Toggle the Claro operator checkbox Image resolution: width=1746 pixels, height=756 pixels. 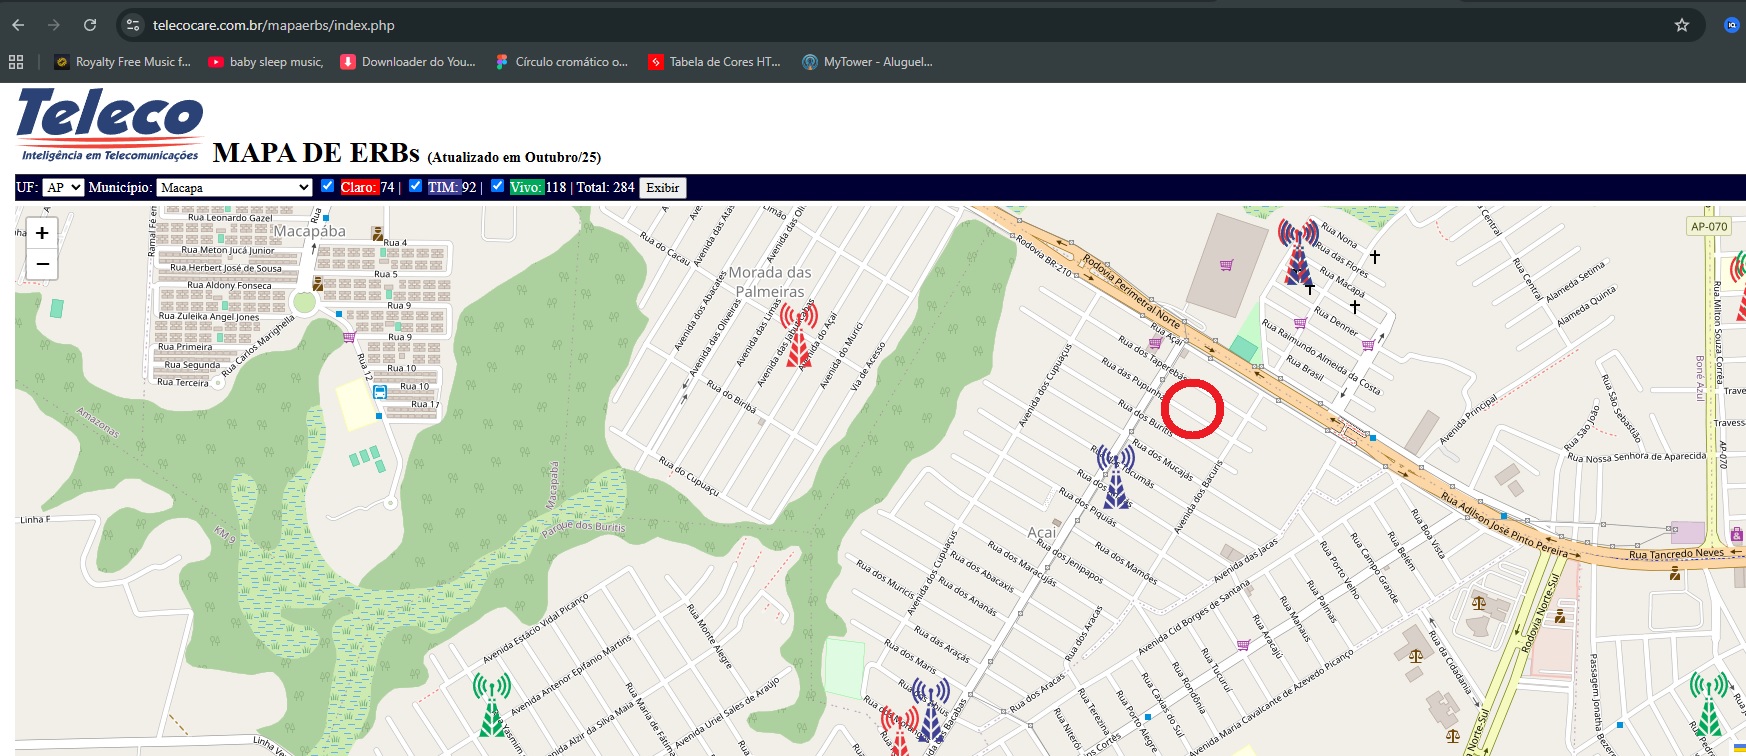[x=327, y=186]
